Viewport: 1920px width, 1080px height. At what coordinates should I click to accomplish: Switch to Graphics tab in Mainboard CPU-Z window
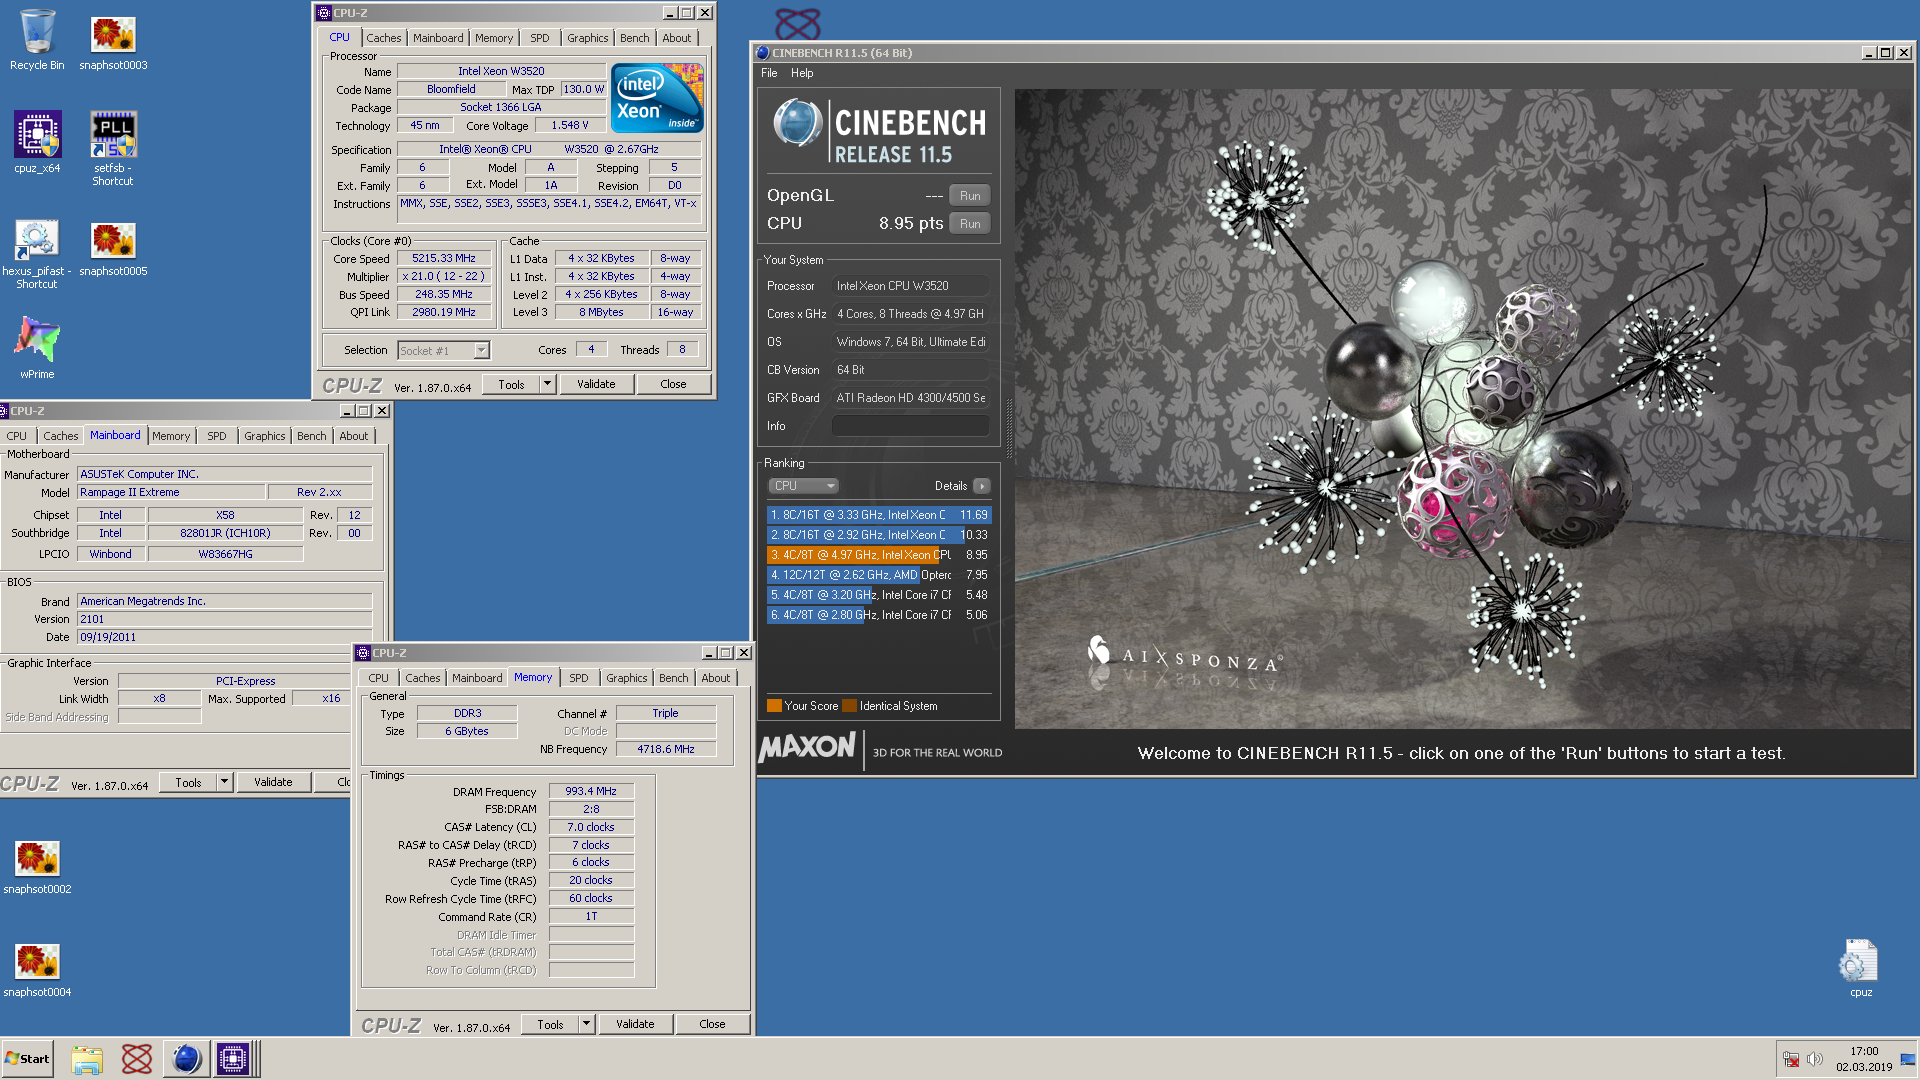click(x=264, y=436)
